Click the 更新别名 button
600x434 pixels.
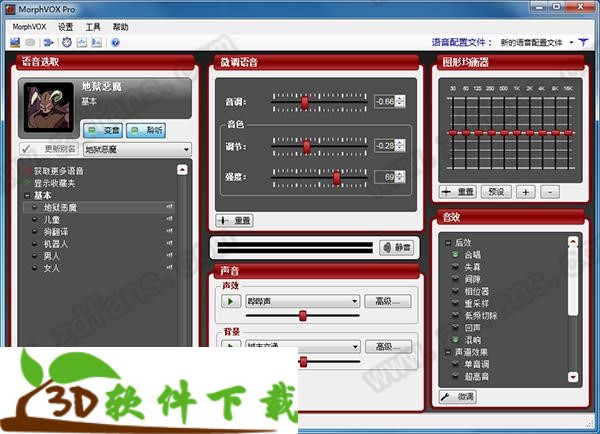49,149
